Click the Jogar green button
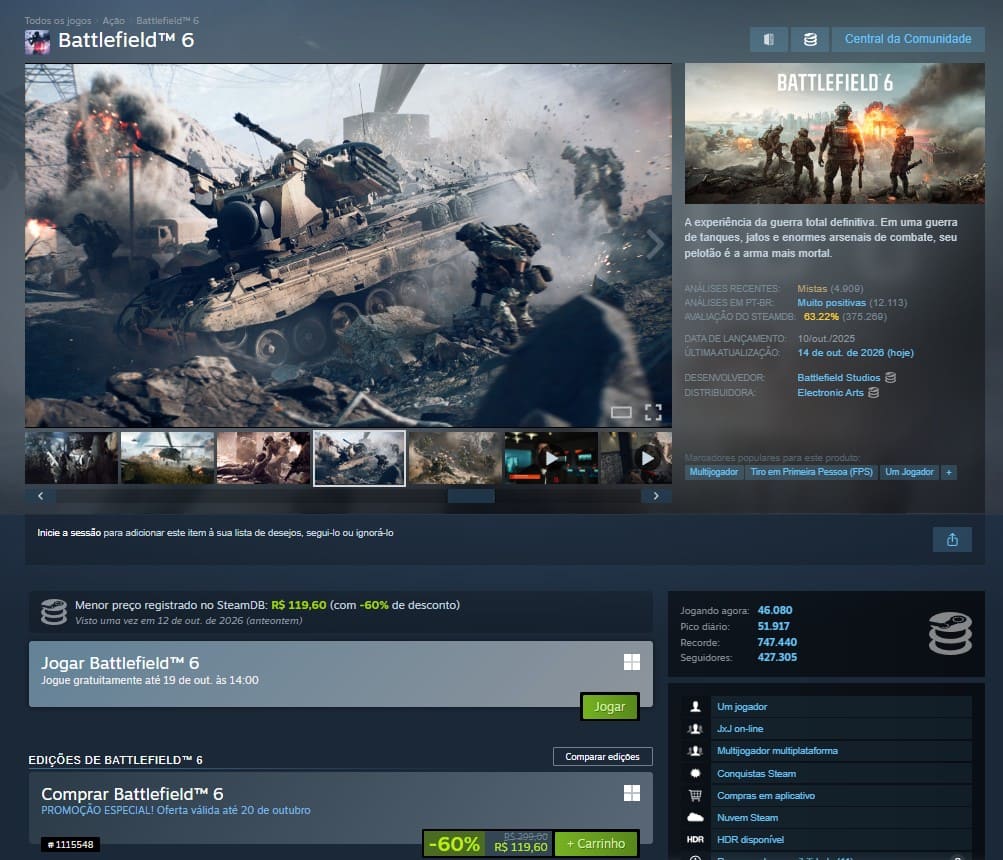Viewport: 1003px width, 860px height. [610, 707]
